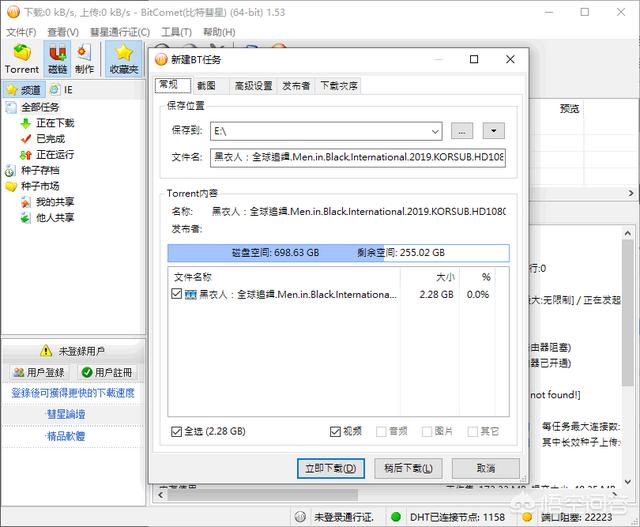Screen dimensions: 640x527
Task: Click the detail panel scroll up arrow
Action: coord(628,233)
